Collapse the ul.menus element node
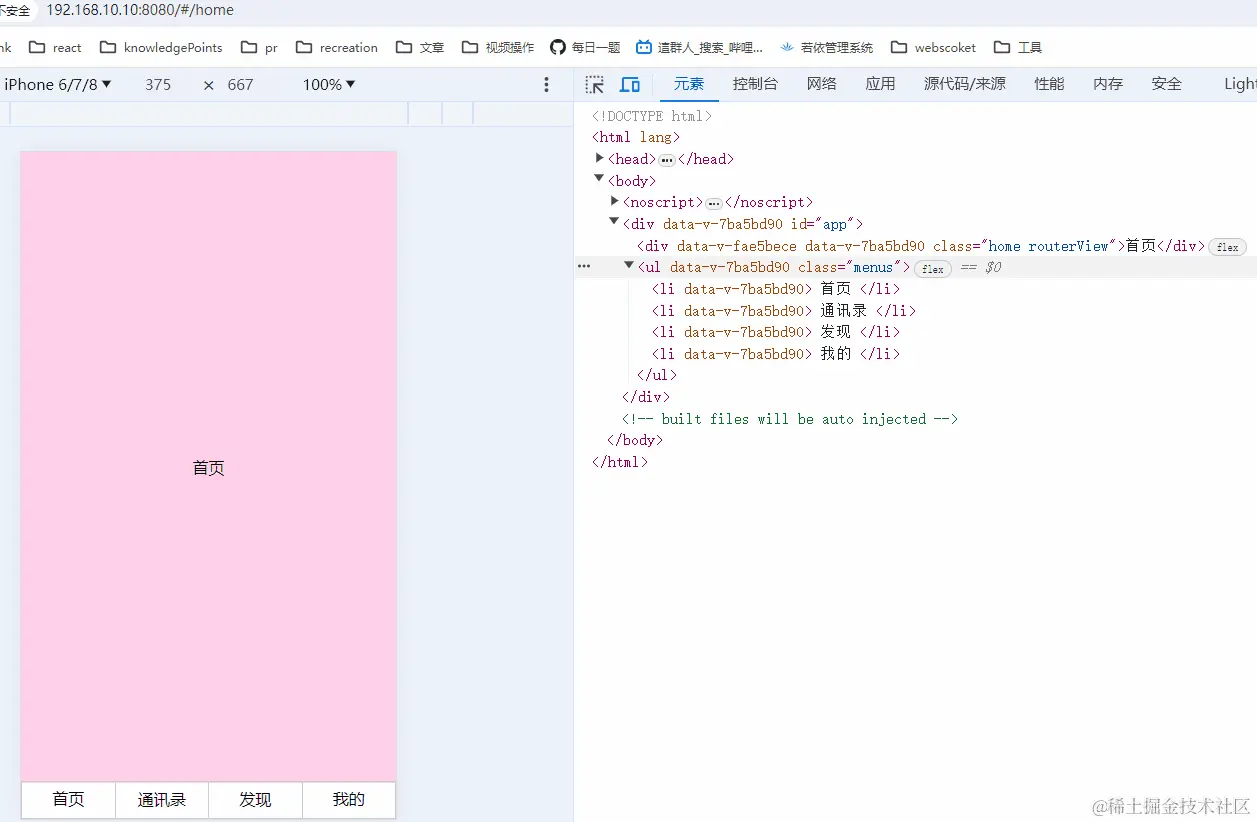Screen dimensions: 1257x822 click(x=629, y=266)
